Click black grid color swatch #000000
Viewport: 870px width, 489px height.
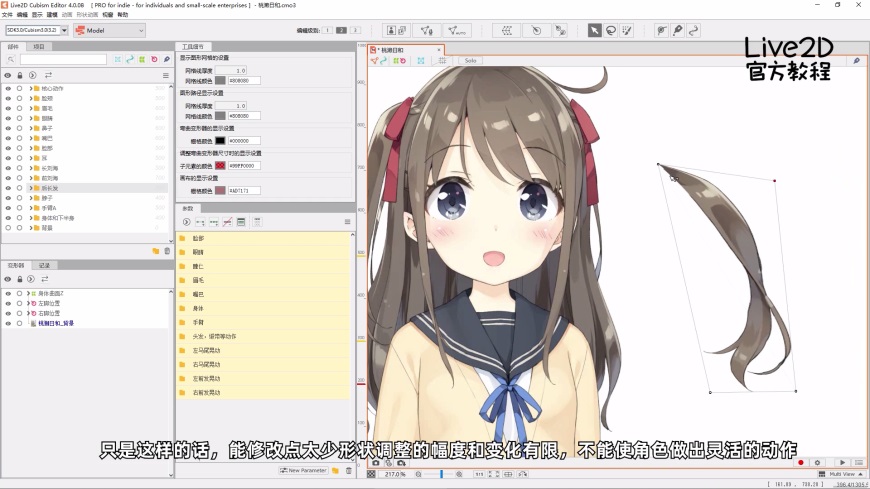(220, 140)
